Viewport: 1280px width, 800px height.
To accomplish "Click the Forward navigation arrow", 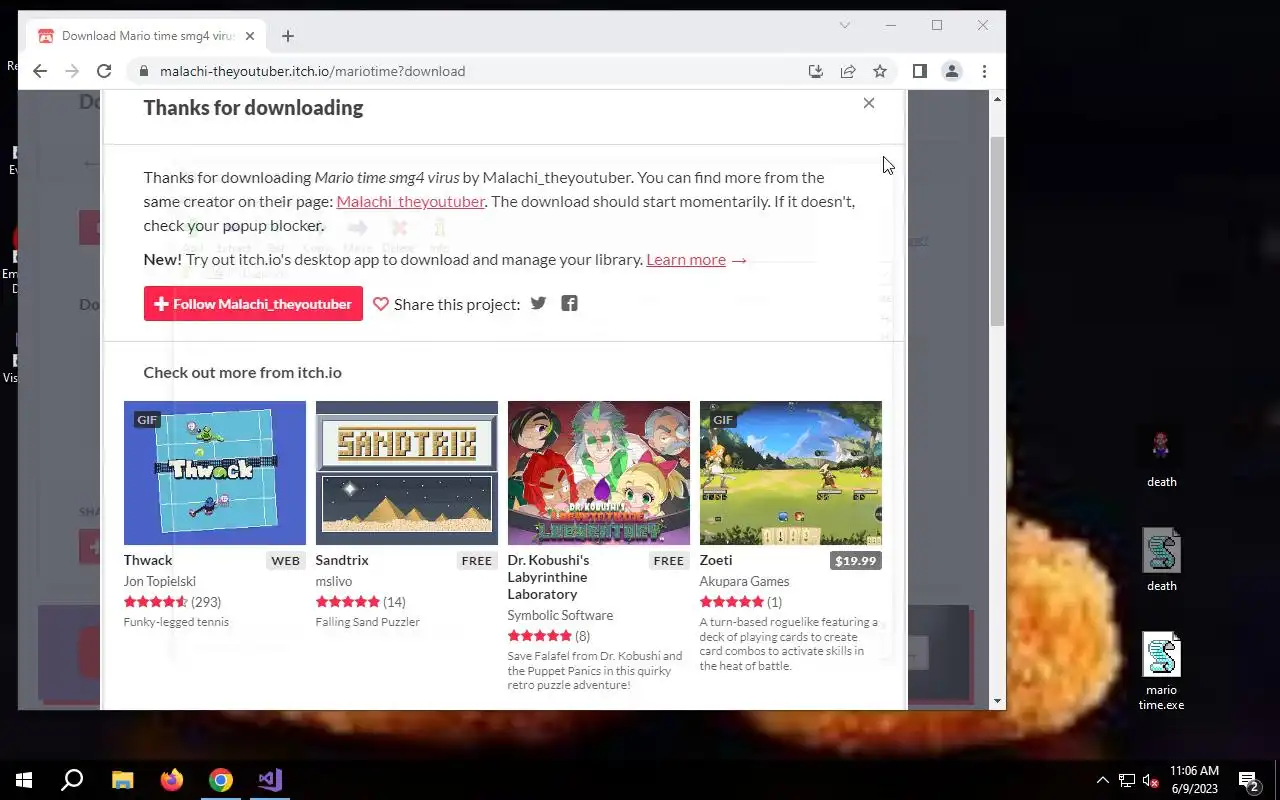I will pyautogui.click(x=72, y=71).
